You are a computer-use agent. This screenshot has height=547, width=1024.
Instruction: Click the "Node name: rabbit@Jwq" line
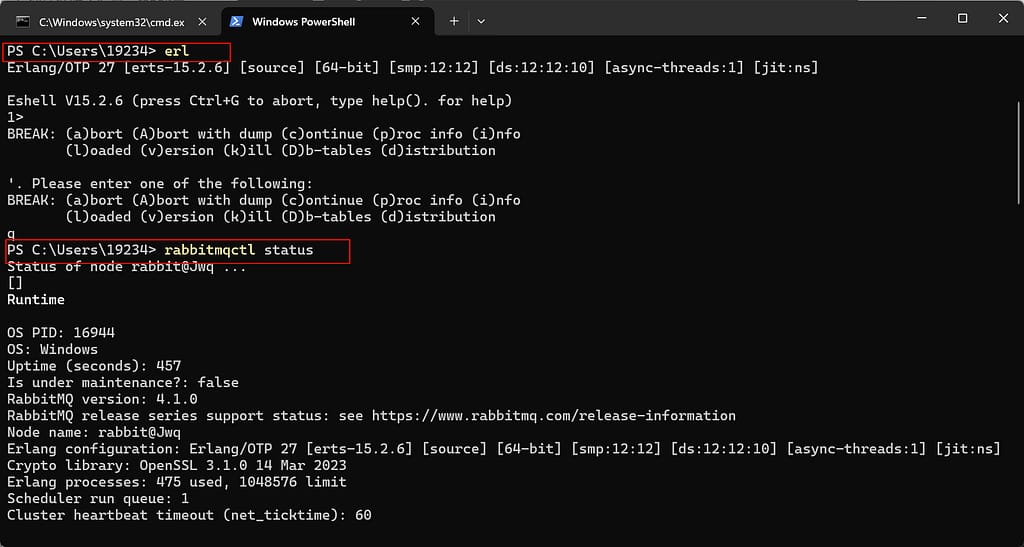coord(93,432)
